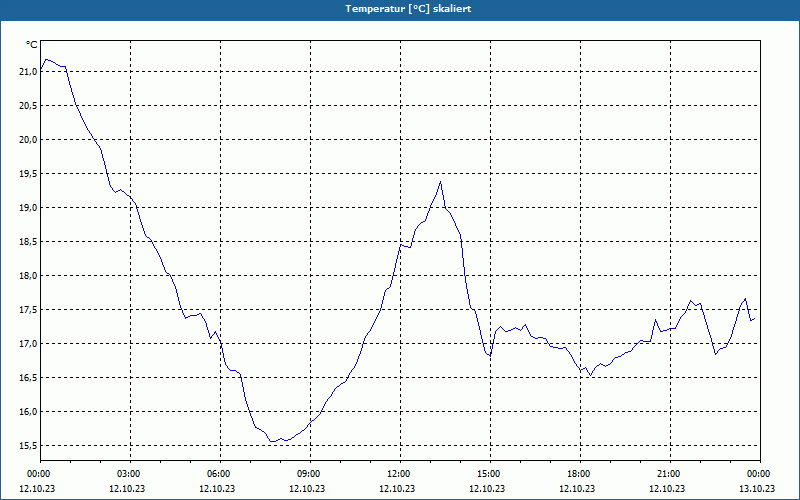Click the °C unit label
The image size is (800, 500).
[32, 45]
